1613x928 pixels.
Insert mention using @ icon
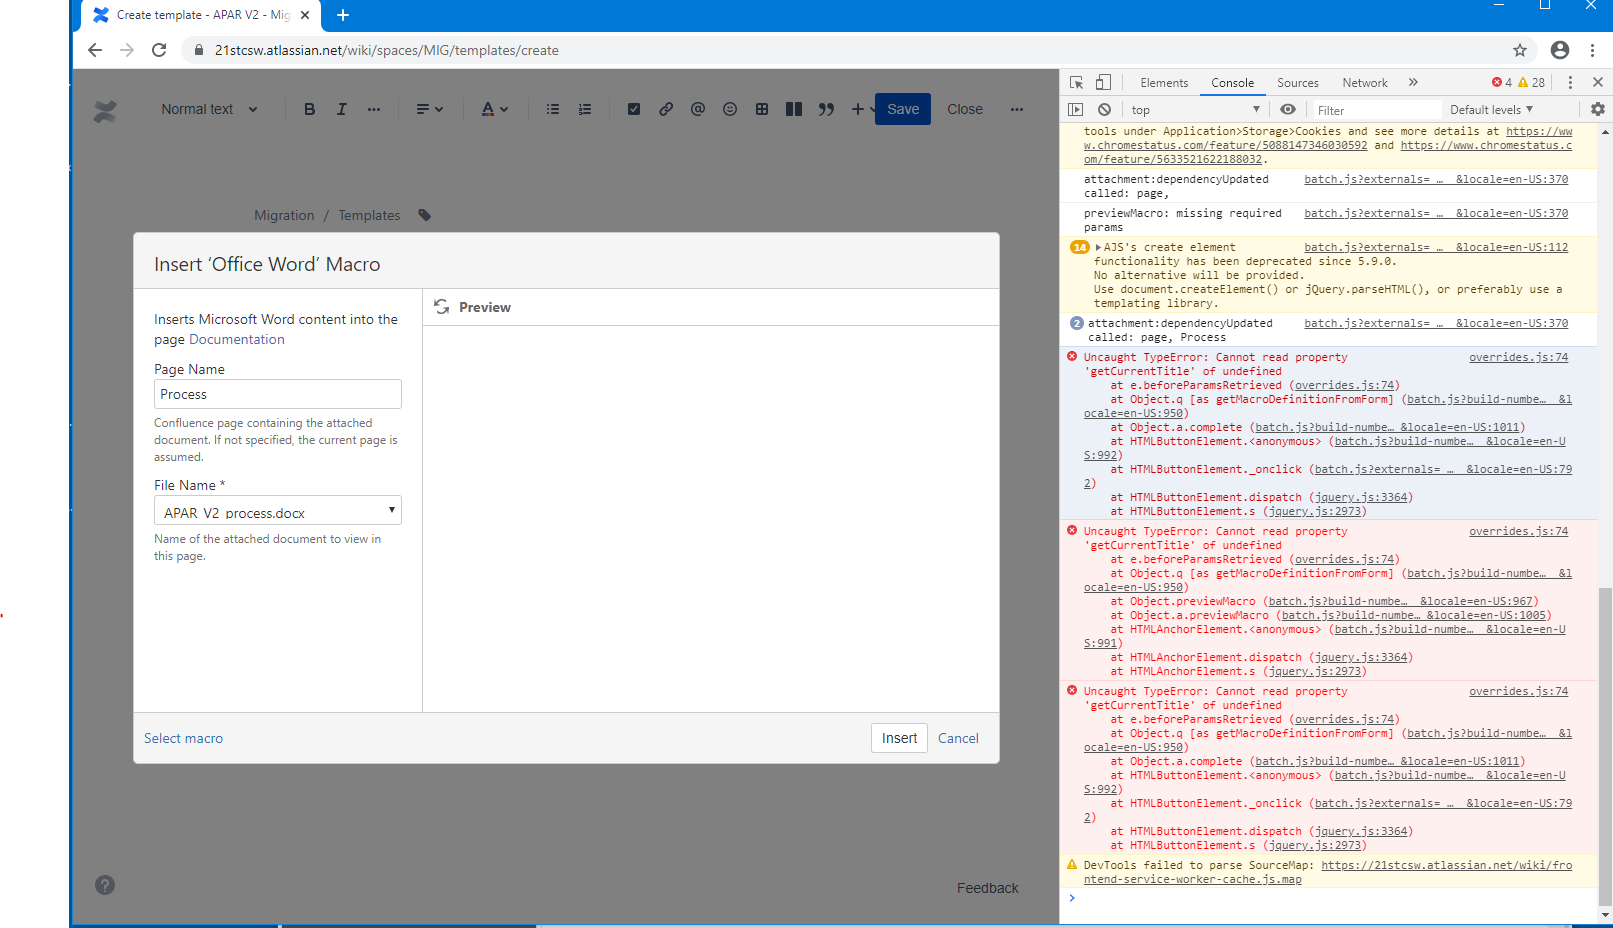[x=698, y=109]
